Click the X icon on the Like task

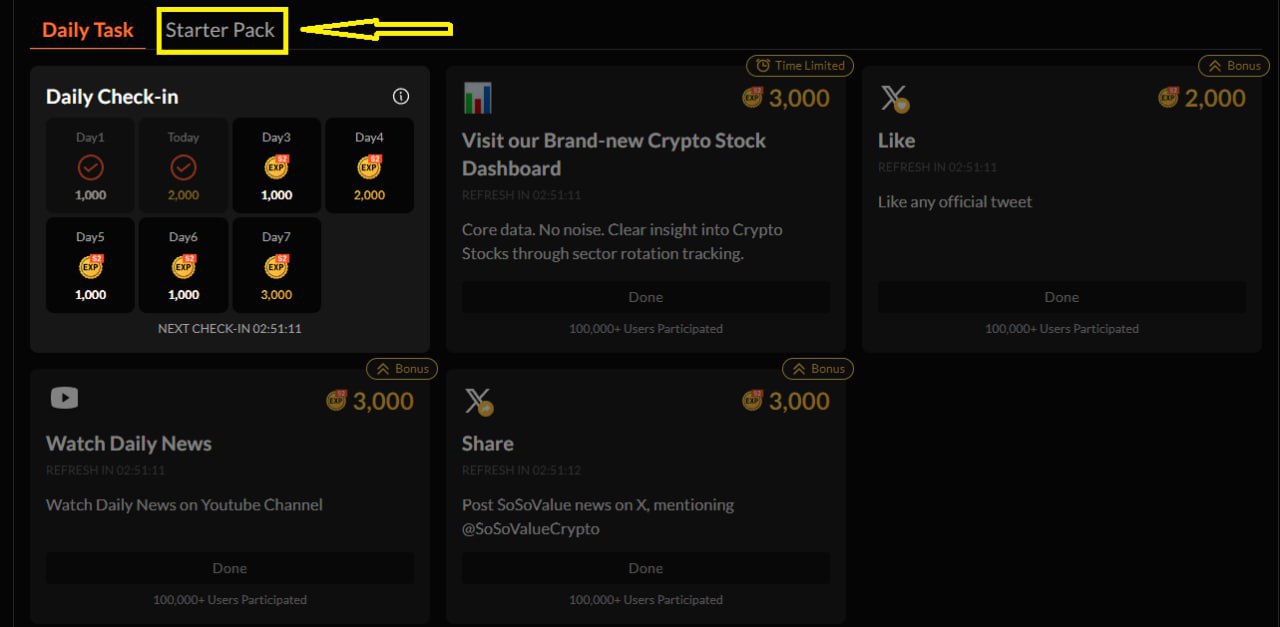click(x=894, y=98)
